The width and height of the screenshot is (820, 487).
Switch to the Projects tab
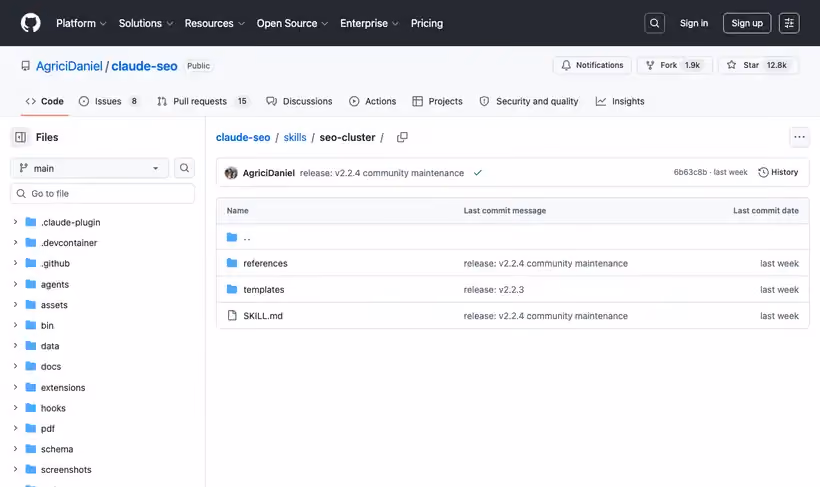437,101
